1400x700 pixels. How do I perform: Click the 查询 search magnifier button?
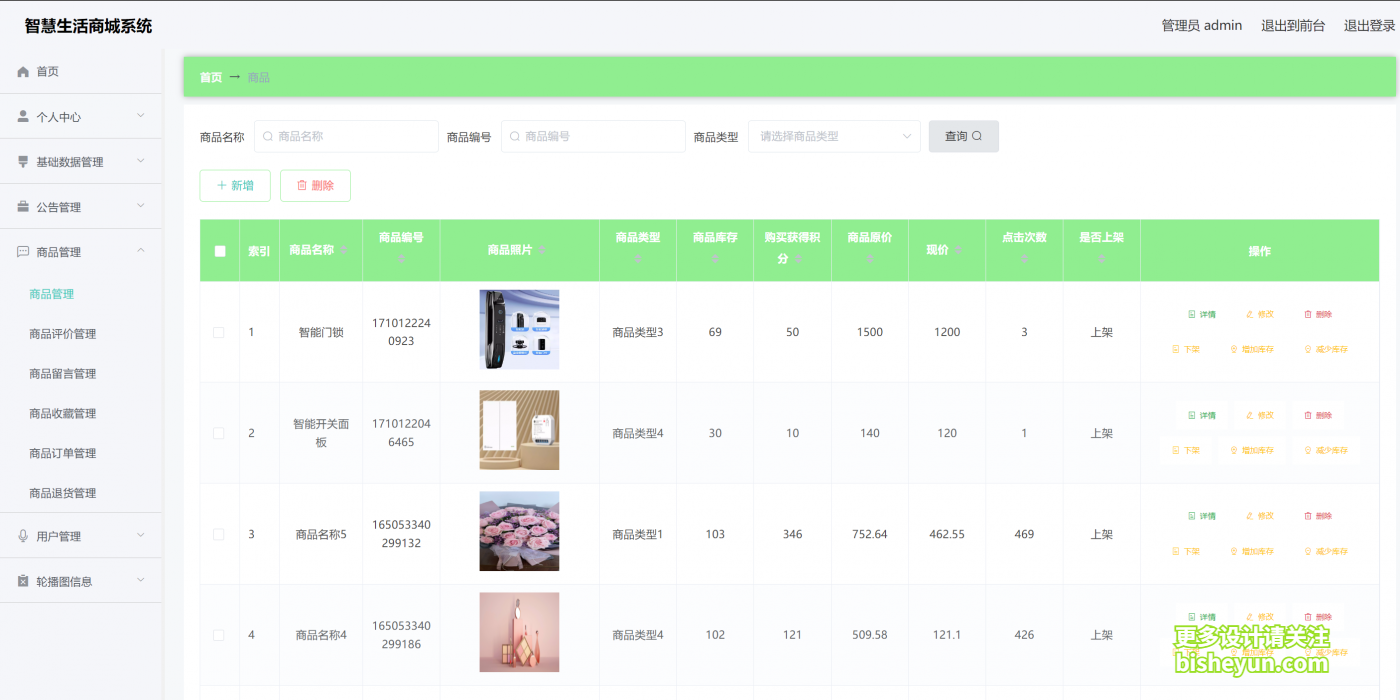(x=962, y=136)
